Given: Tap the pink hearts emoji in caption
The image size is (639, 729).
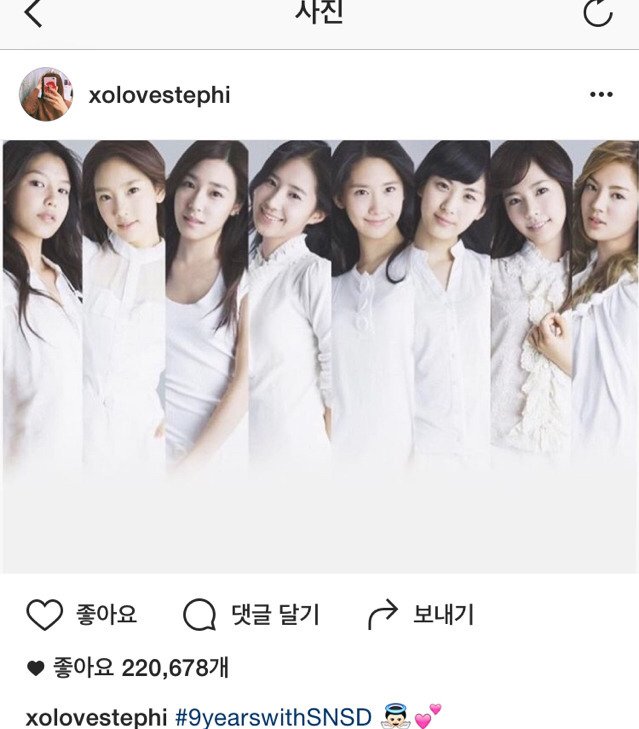Looking at the screenshot, I should click(428, 716).
